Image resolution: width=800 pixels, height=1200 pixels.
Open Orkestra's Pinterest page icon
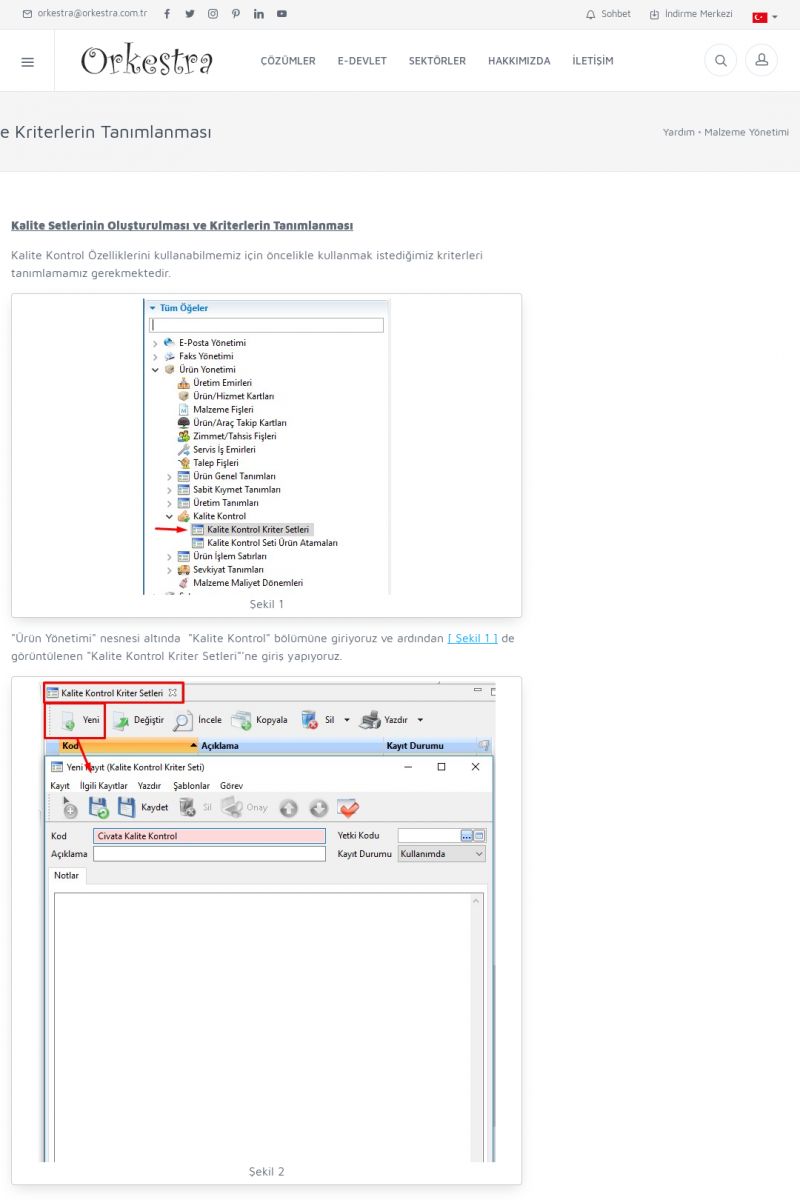click(x=236, y=14)
